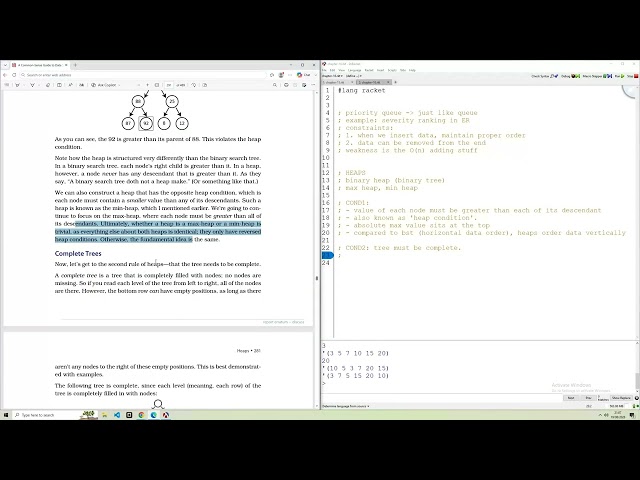This screenshot has height=480, width=640.
Task: Show hidden taskbar tray icons
Action: pos(600,415)
